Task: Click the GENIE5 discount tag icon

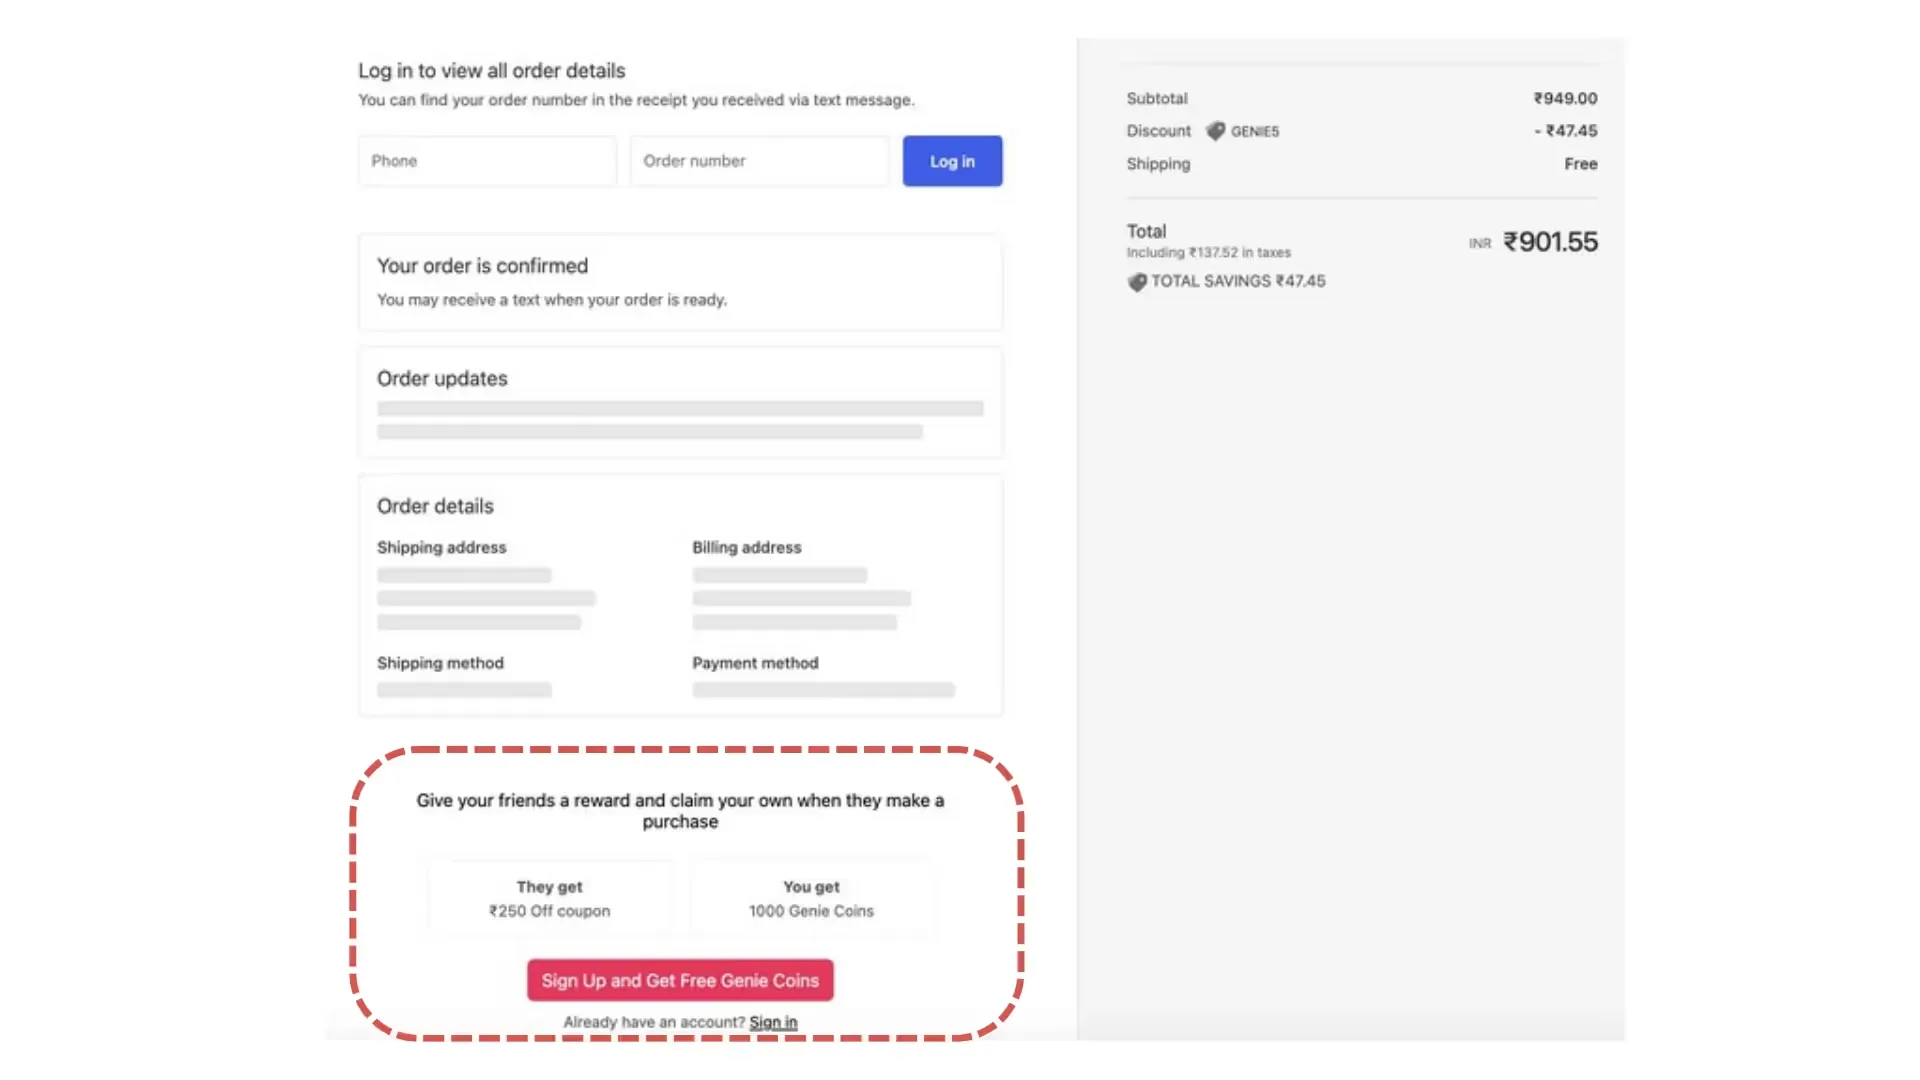Action: (x=1215, y=131)
